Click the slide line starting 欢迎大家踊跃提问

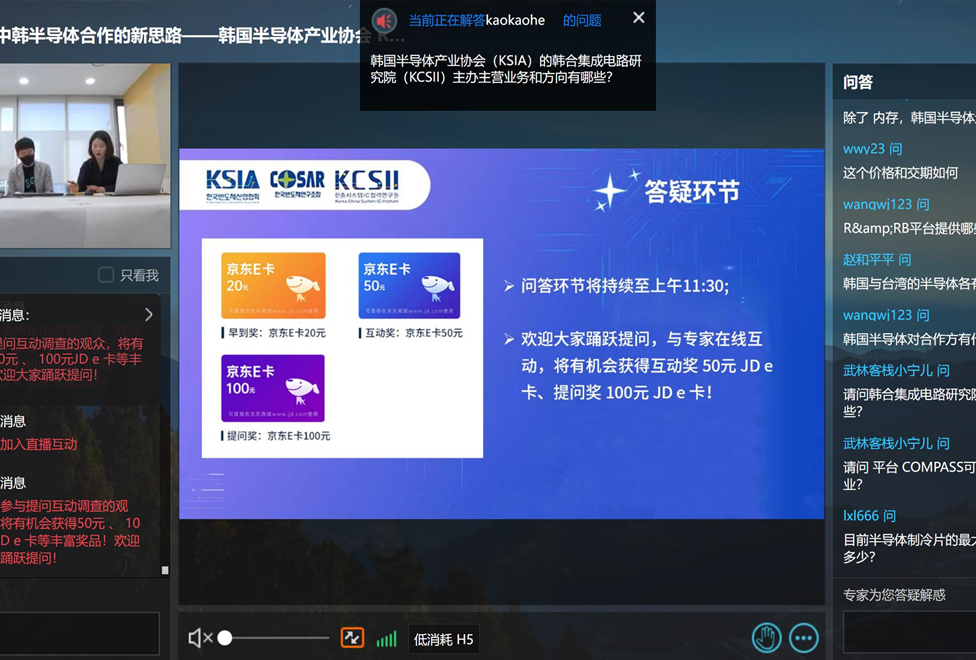(647, 365)
